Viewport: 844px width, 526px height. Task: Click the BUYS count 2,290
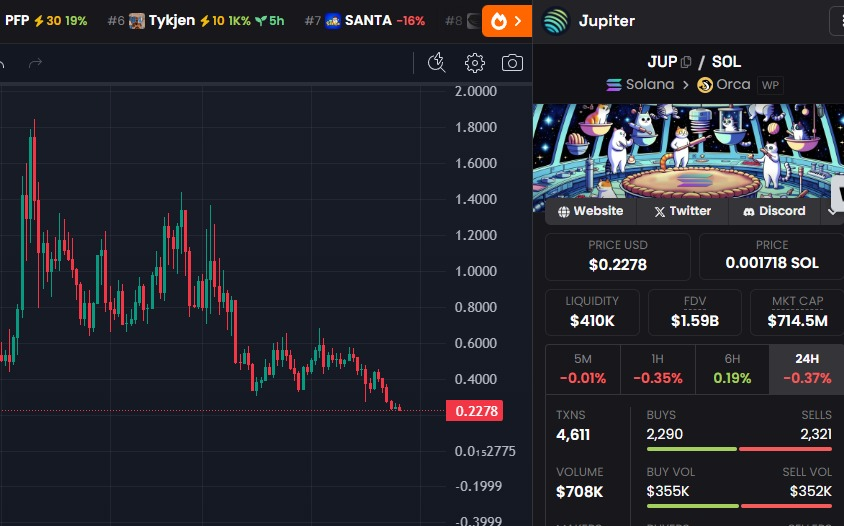point(664,434)
